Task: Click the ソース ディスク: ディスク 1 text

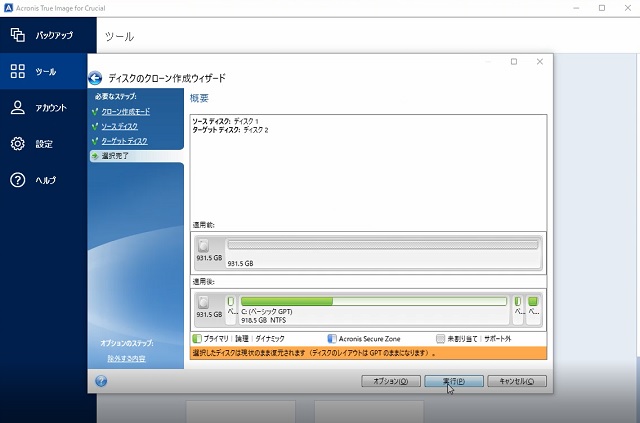Action: tap(225, 121)
